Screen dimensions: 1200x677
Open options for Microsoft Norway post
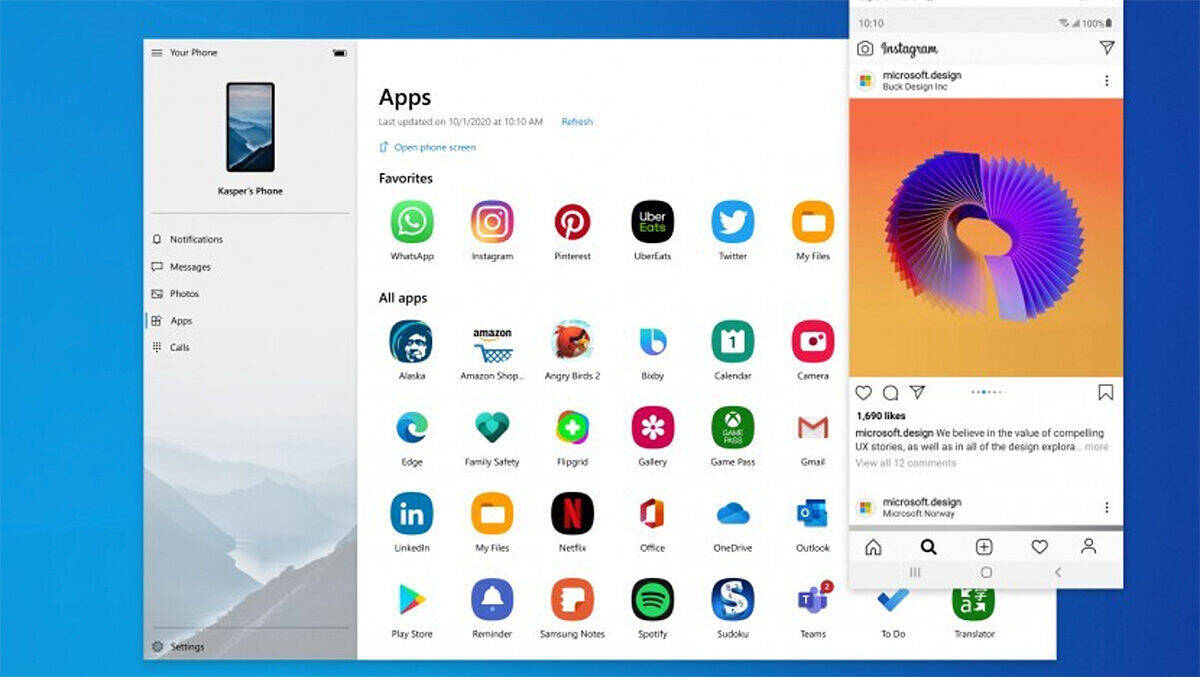(x=1106, y=507)
